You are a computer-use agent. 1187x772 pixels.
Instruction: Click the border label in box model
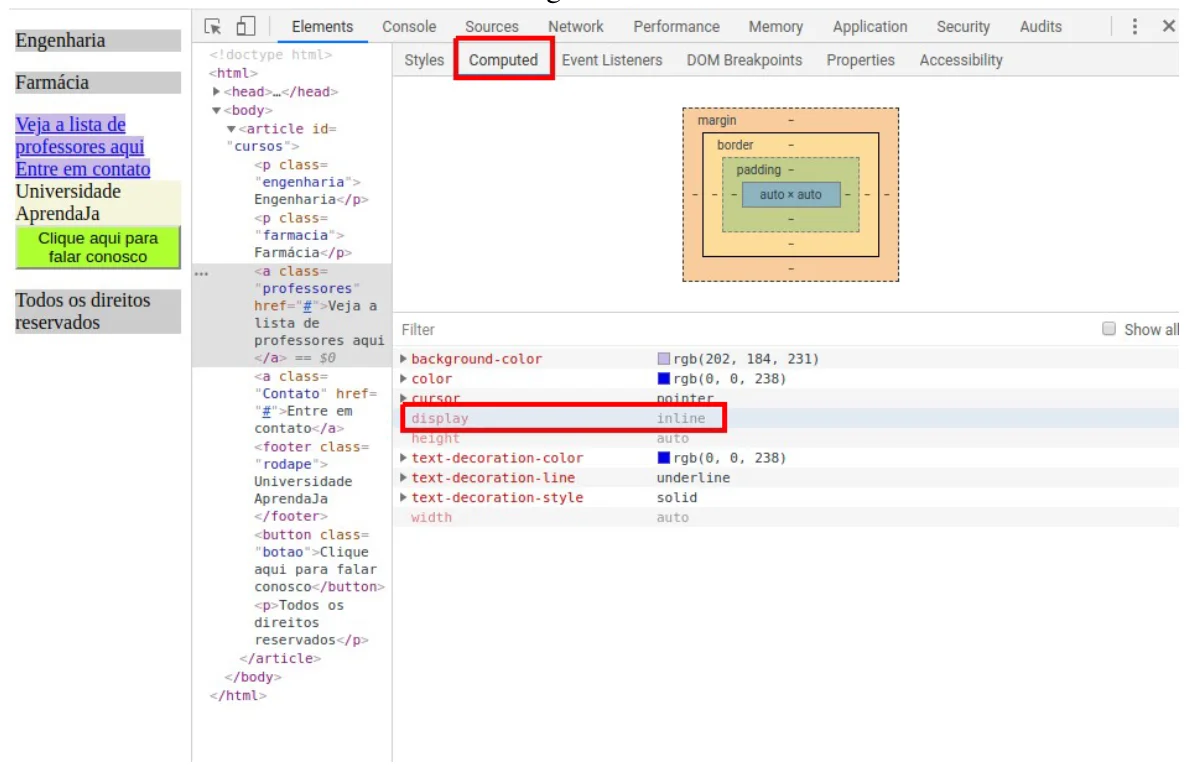coord(734,145)
